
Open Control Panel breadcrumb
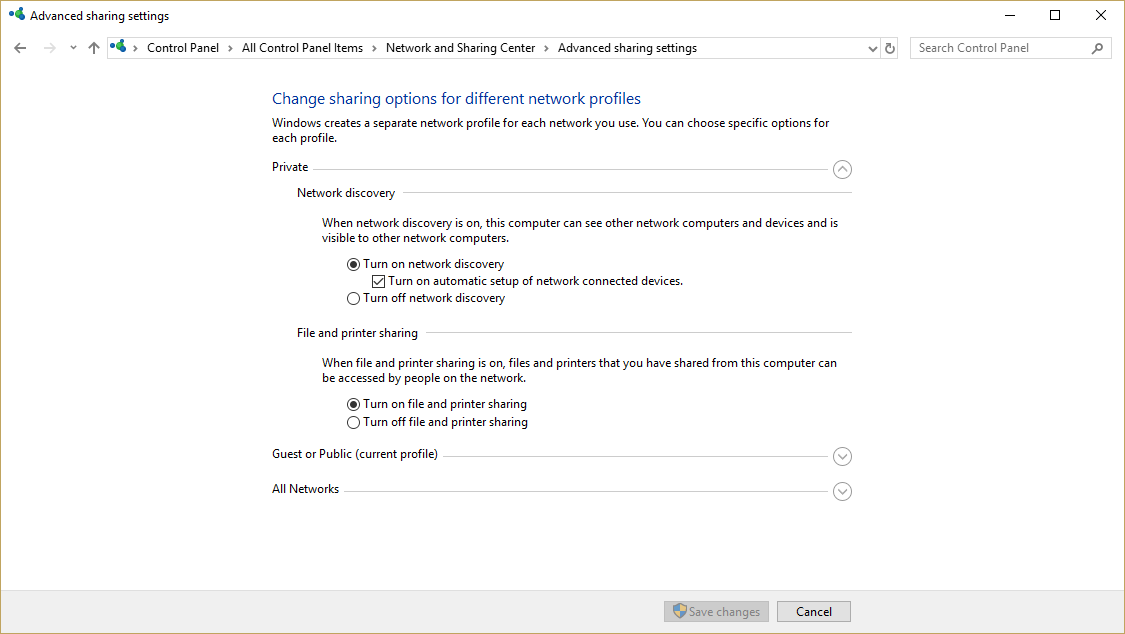tap(183, 48)
